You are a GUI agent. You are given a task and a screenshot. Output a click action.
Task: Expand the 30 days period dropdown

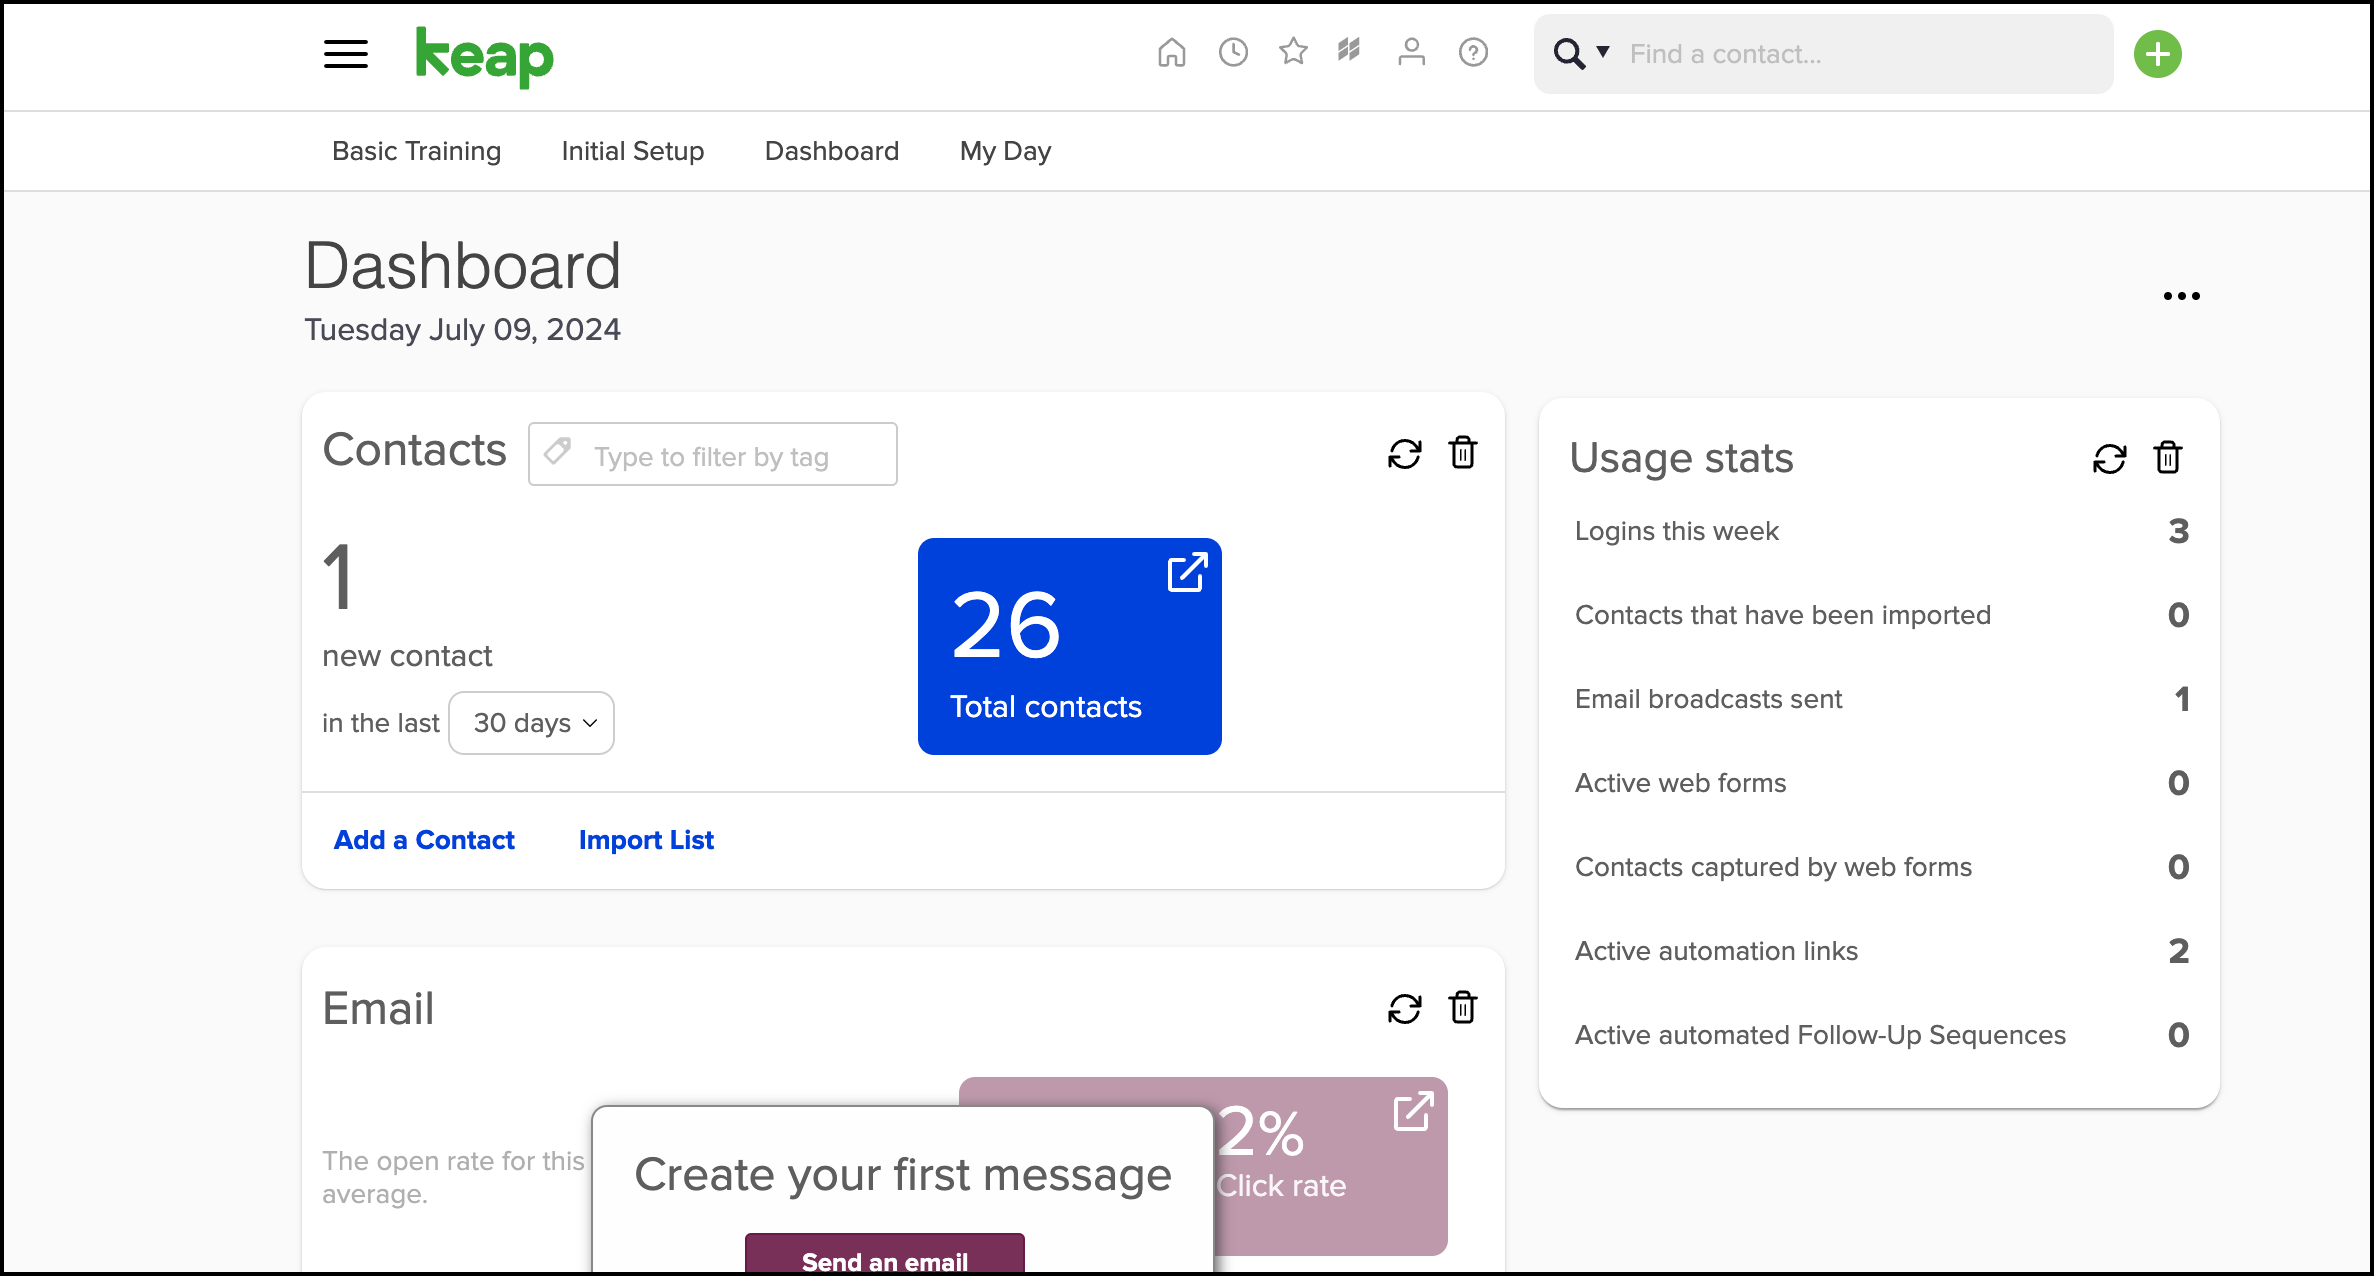(531, 723)
